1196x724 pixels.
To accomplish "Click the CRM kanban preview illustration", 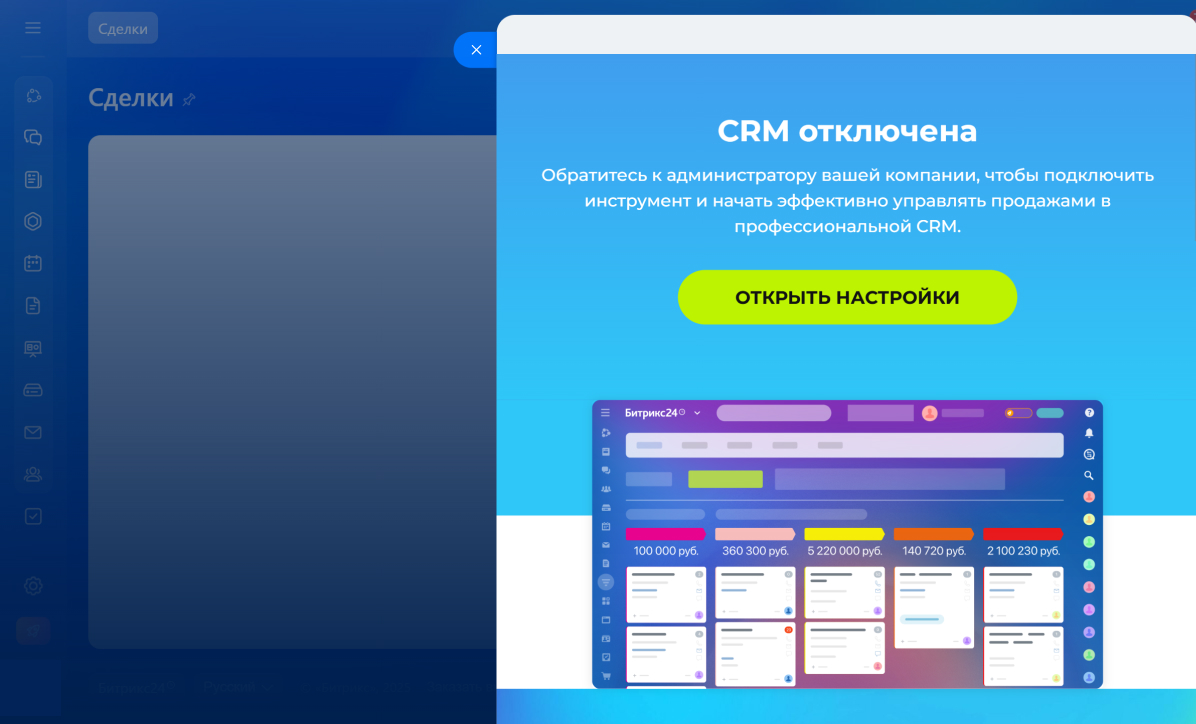I will point(847,544).
